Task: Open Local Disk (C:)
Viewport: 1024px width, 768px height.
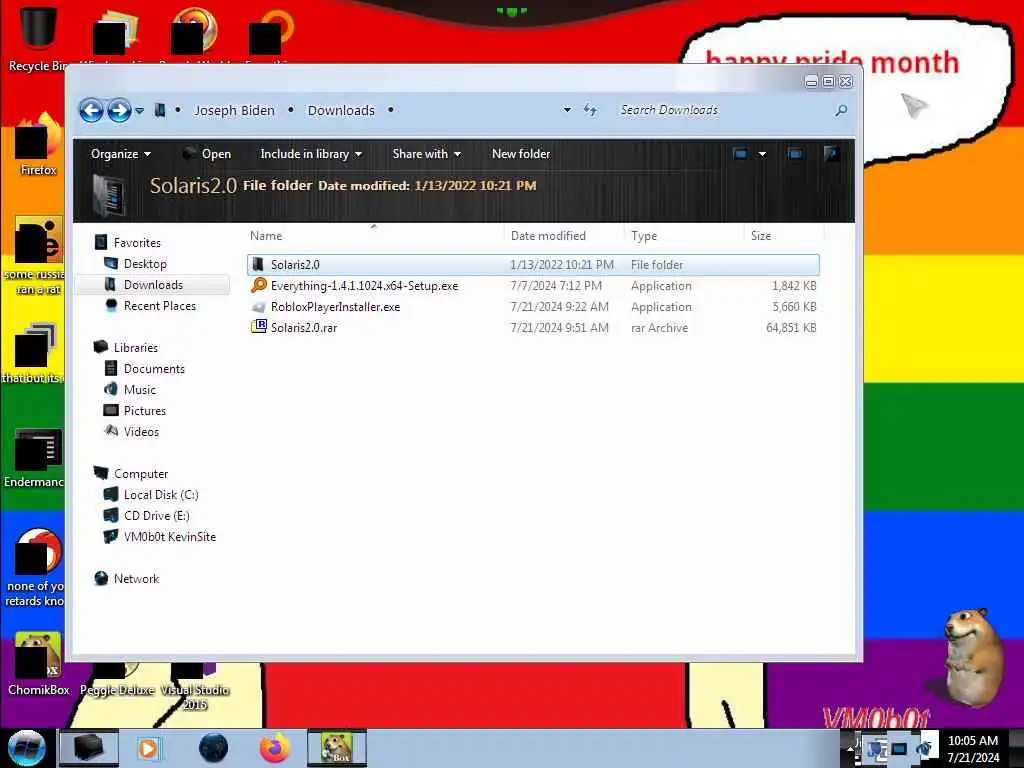Action: [x=161, y=495]
